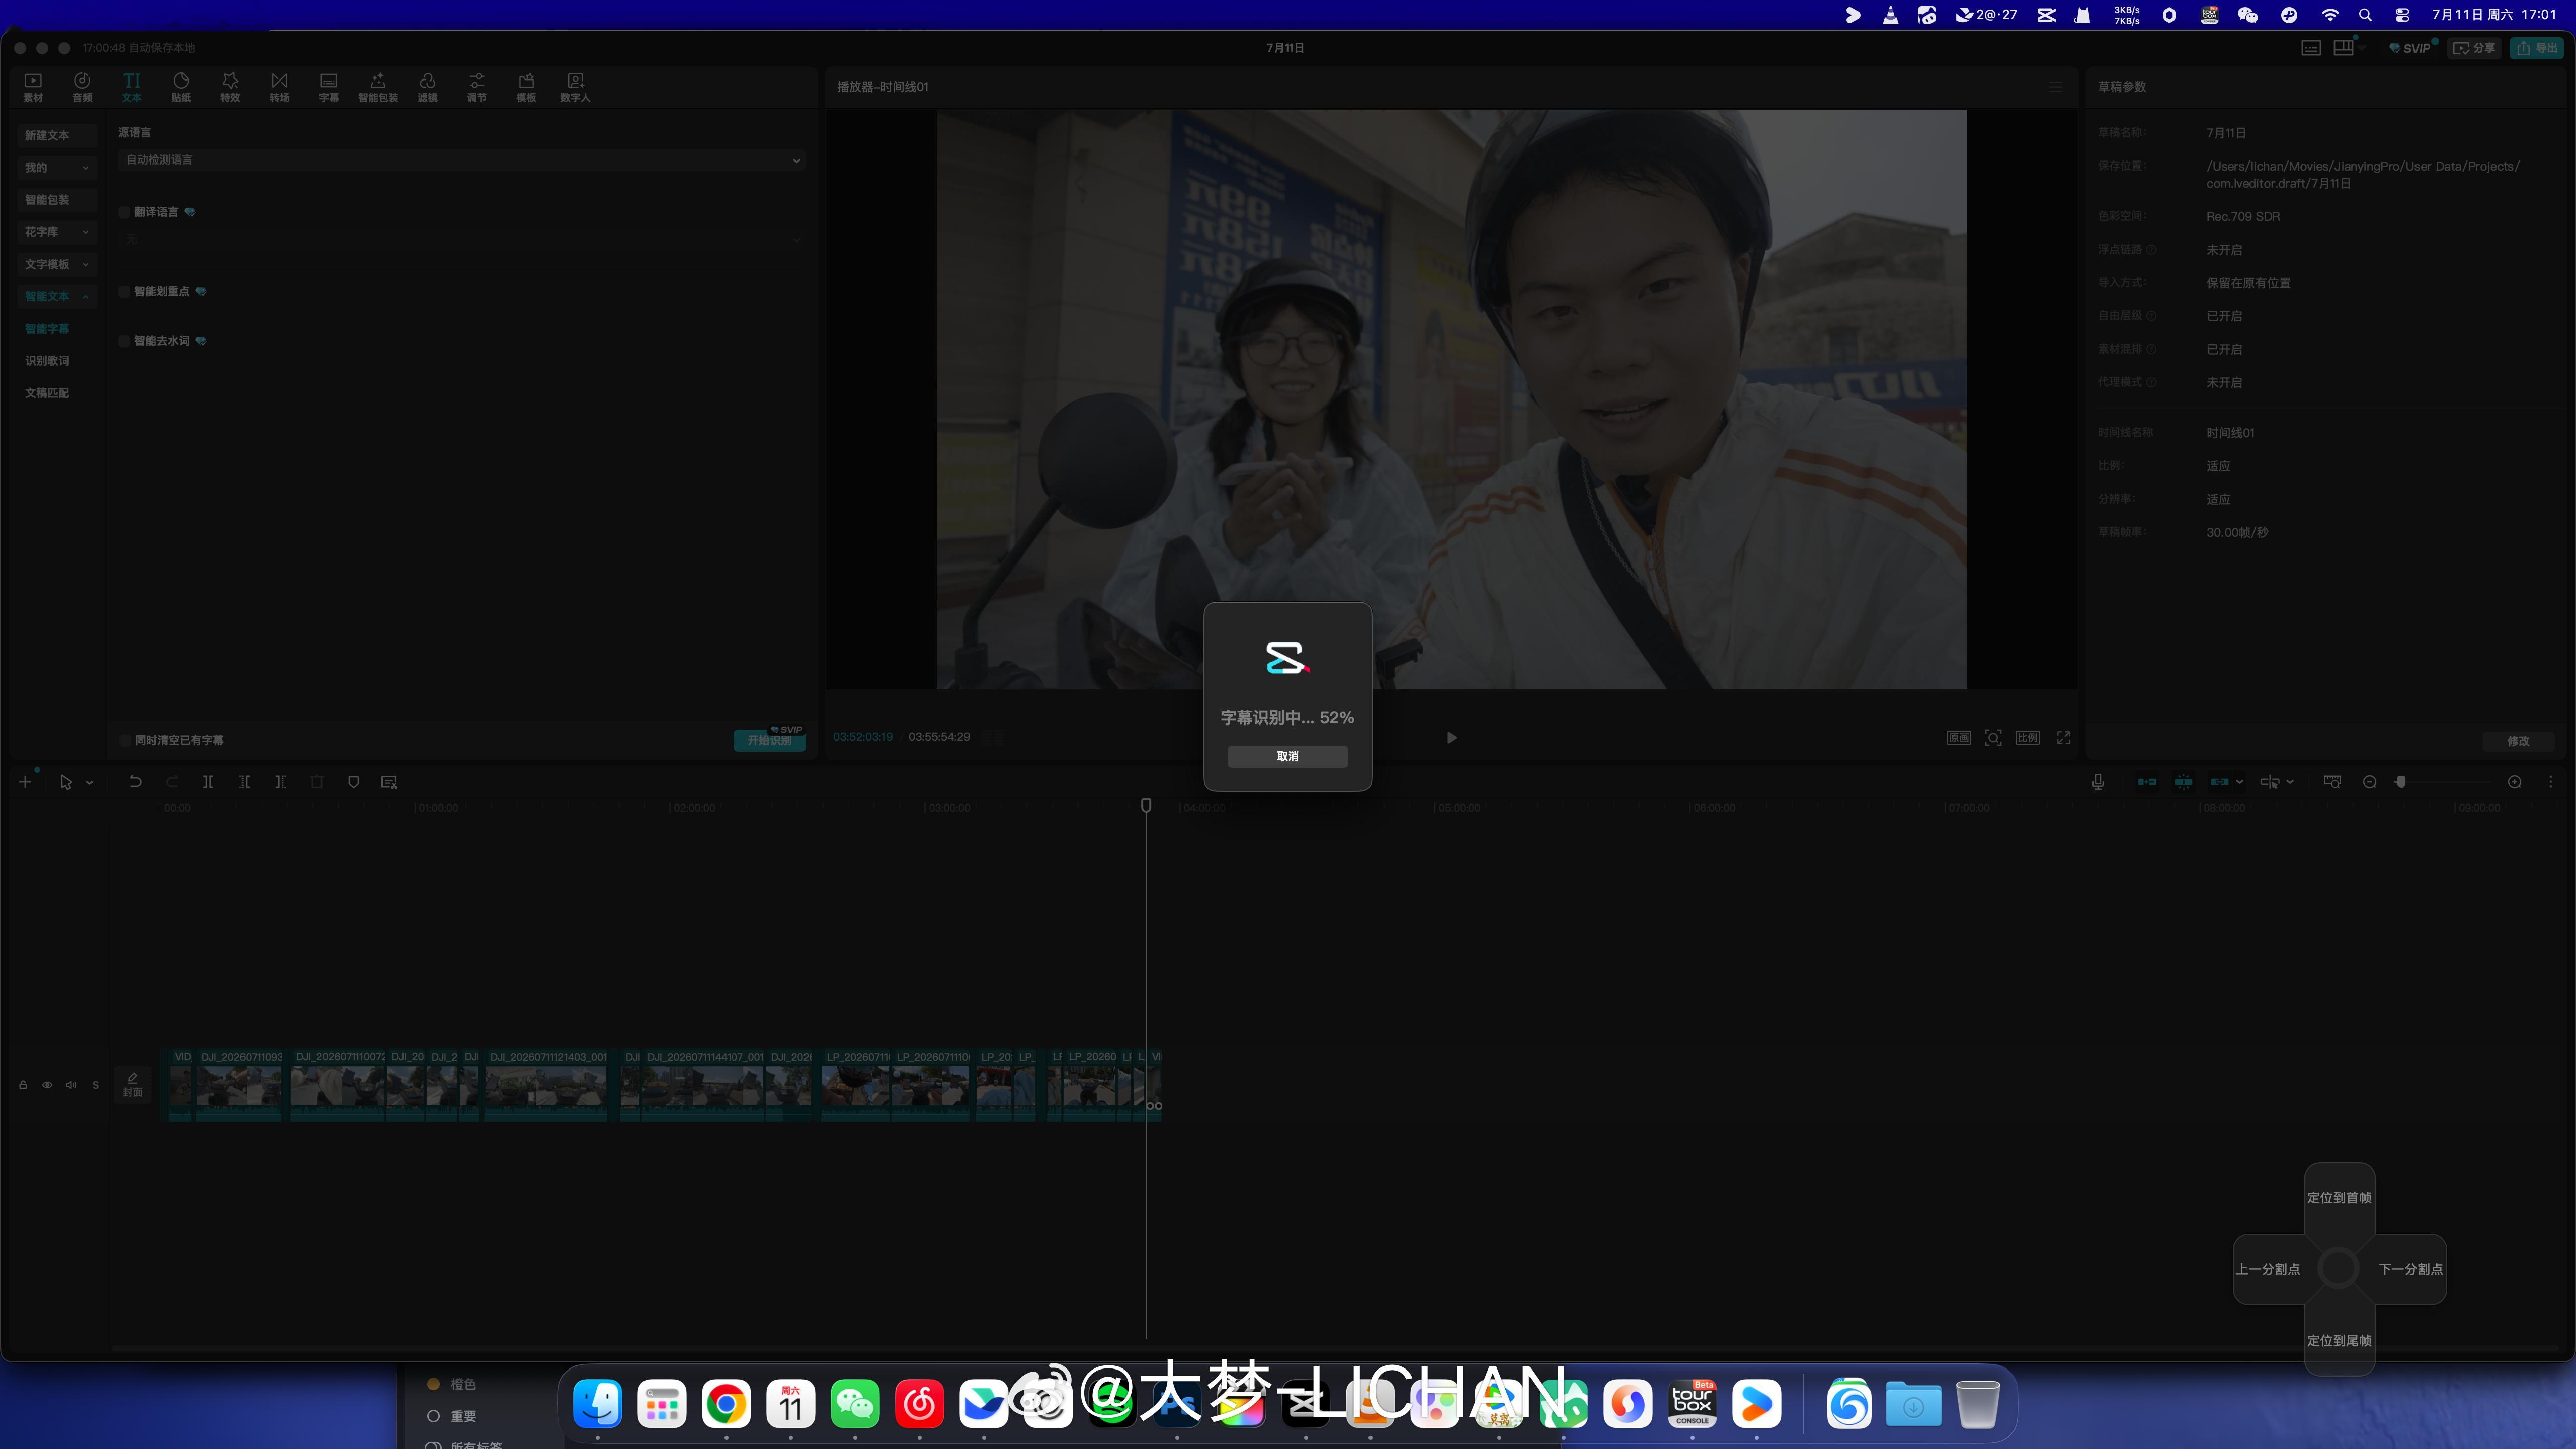Click the playhead marker on timeline ruler

coord(1146,805)
